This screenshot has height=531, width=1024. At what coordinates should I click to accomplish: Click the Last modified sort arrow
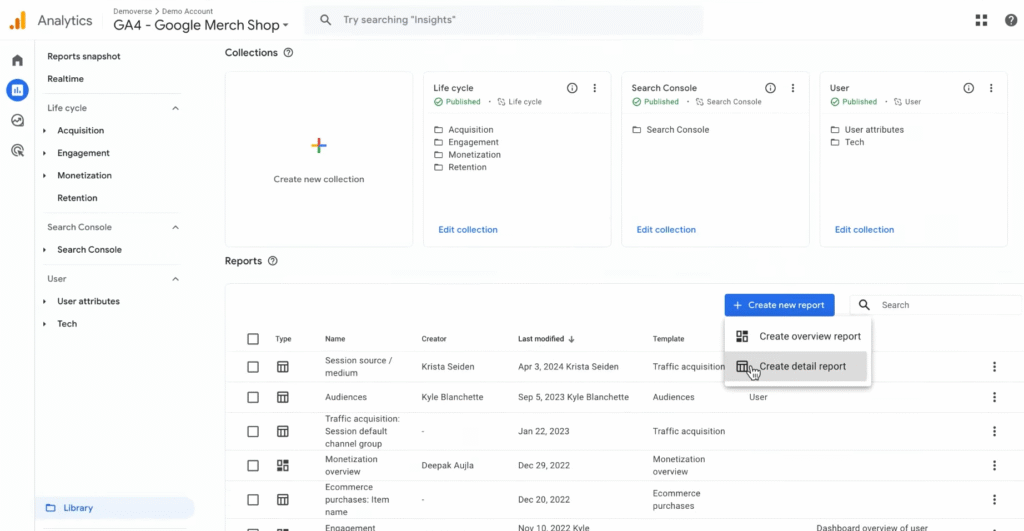(x=571, y=339)
